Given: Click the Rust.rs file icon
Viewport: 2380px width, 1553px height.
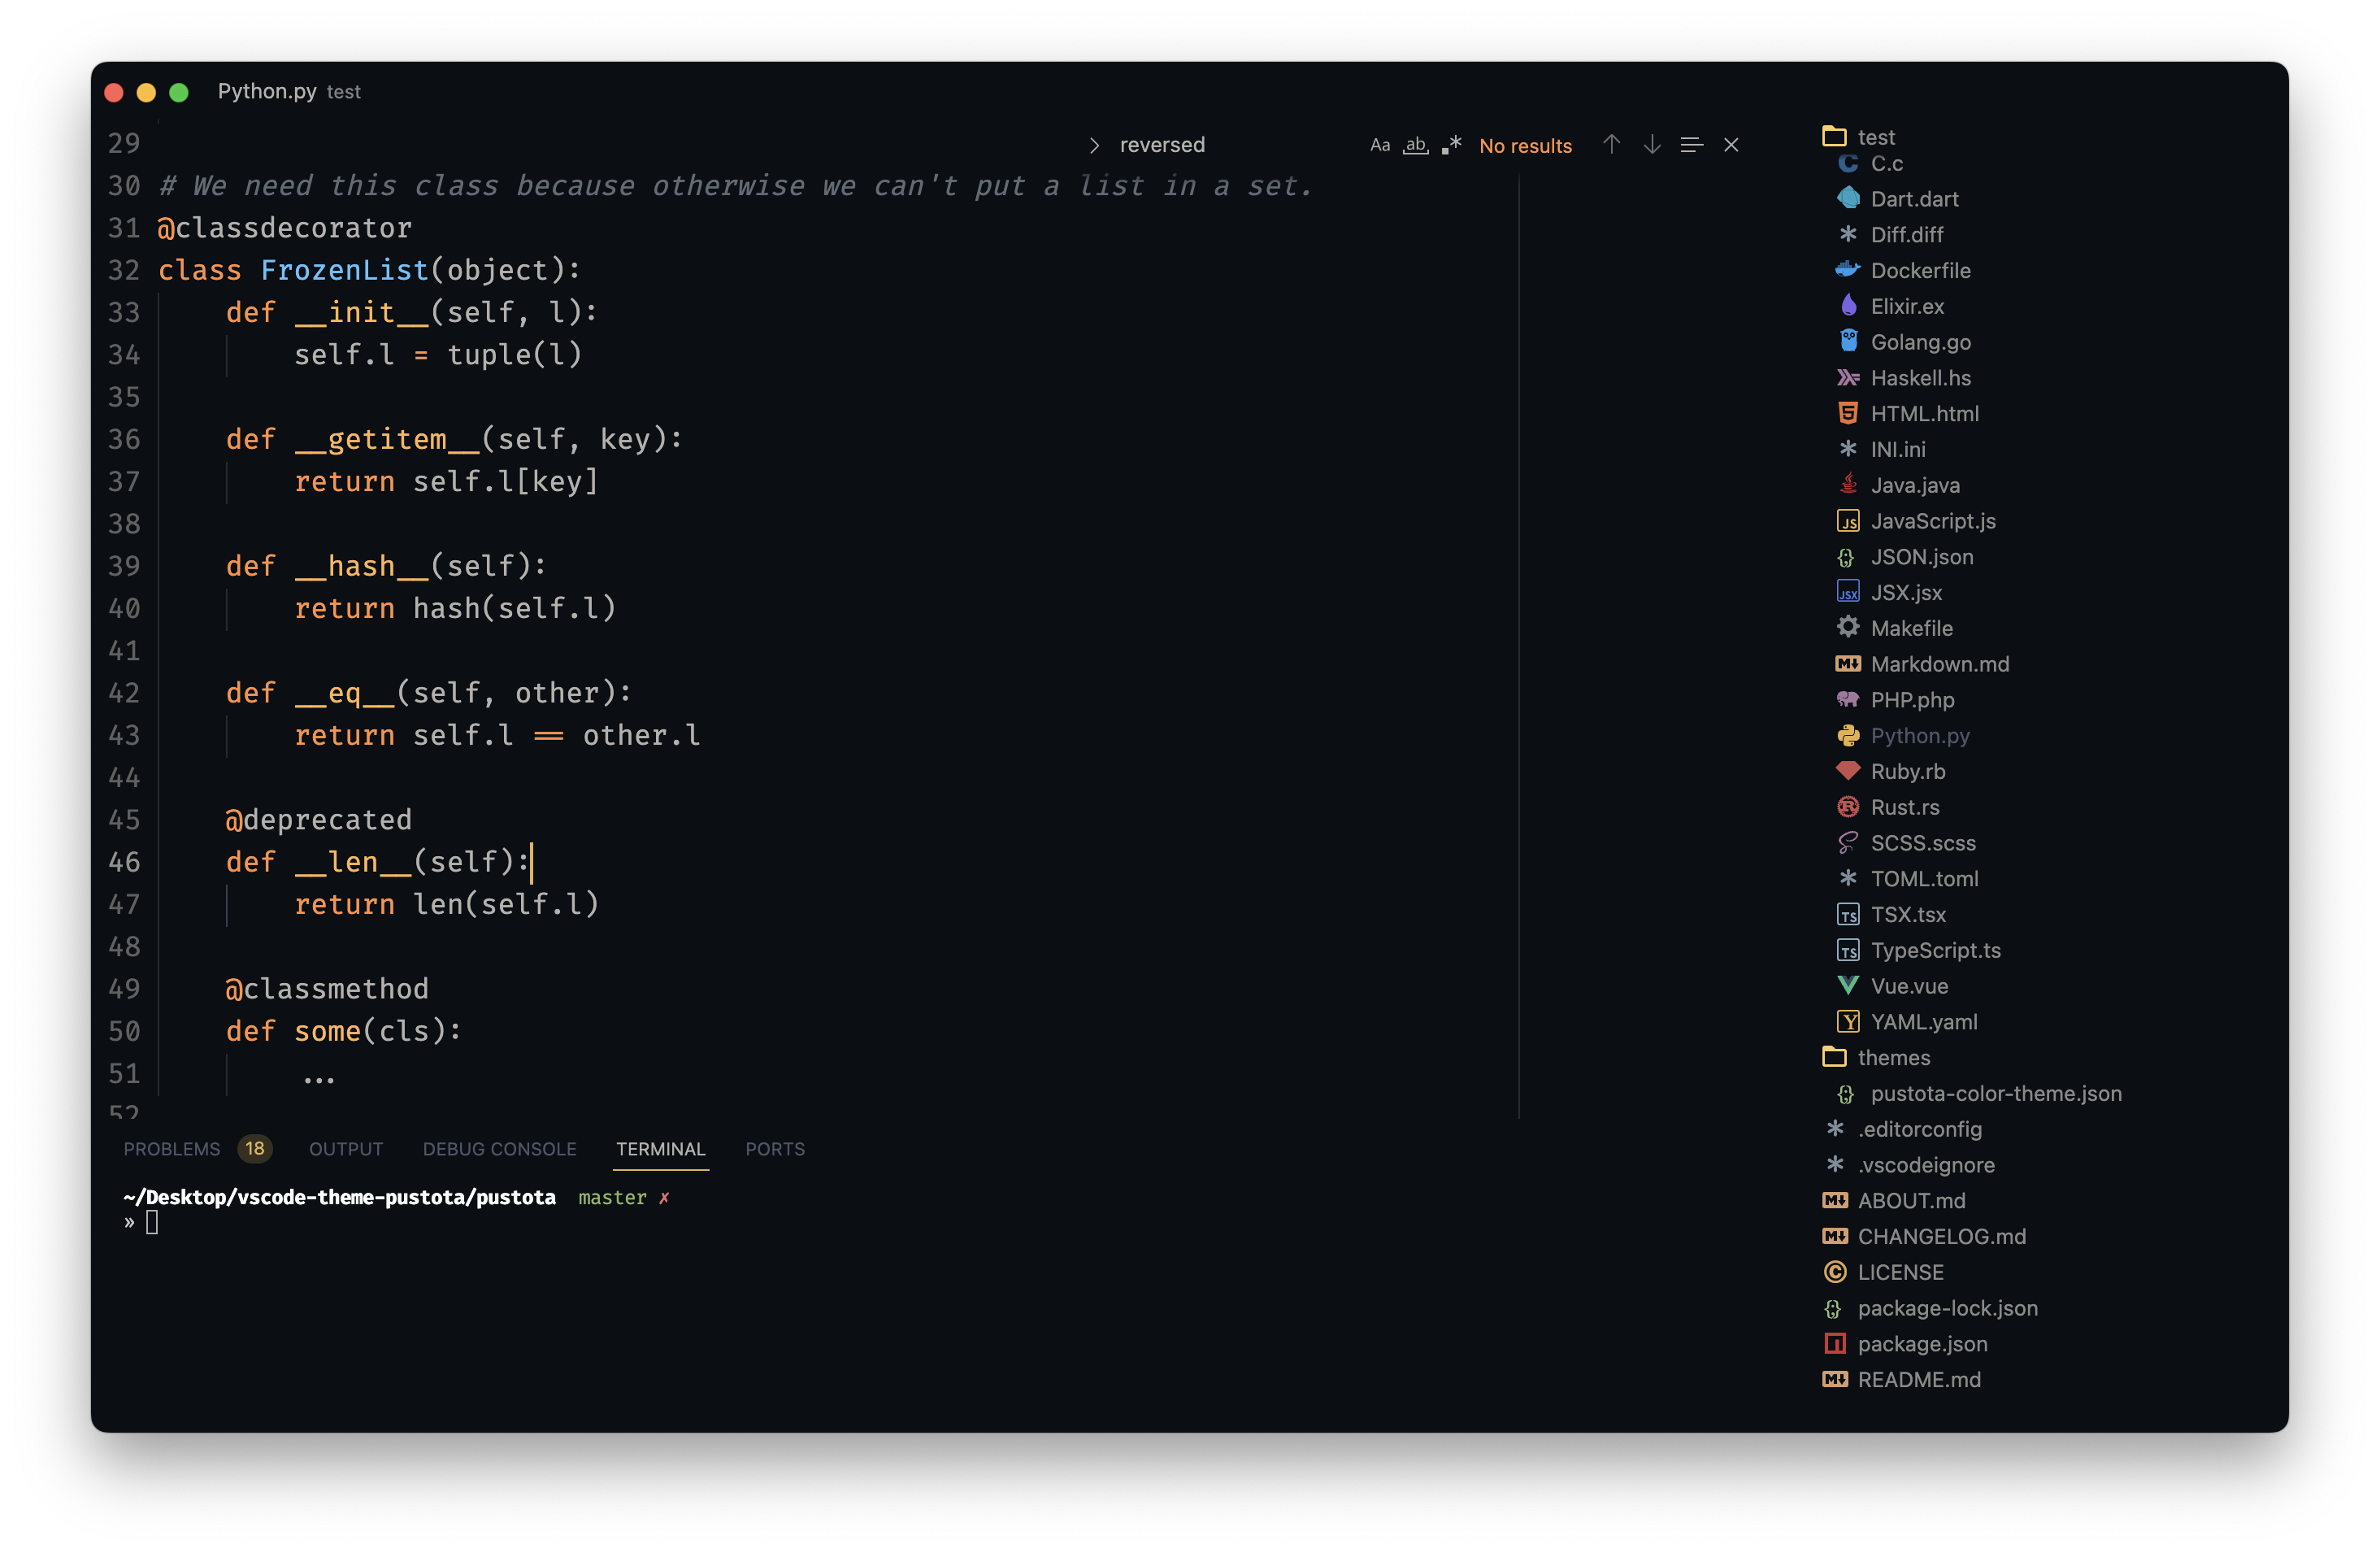Looking at the screenshot, I should pos(1847,807).
